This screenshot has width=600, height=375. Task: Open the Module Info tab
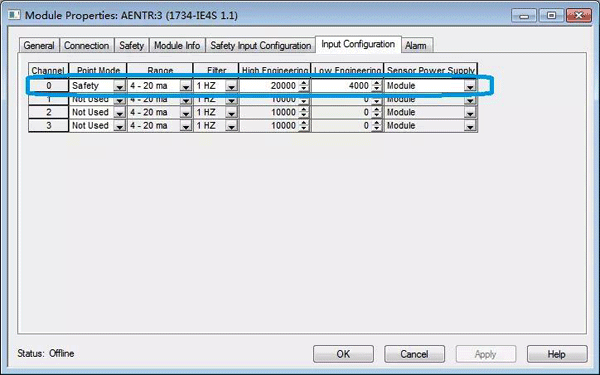(177, 46)
